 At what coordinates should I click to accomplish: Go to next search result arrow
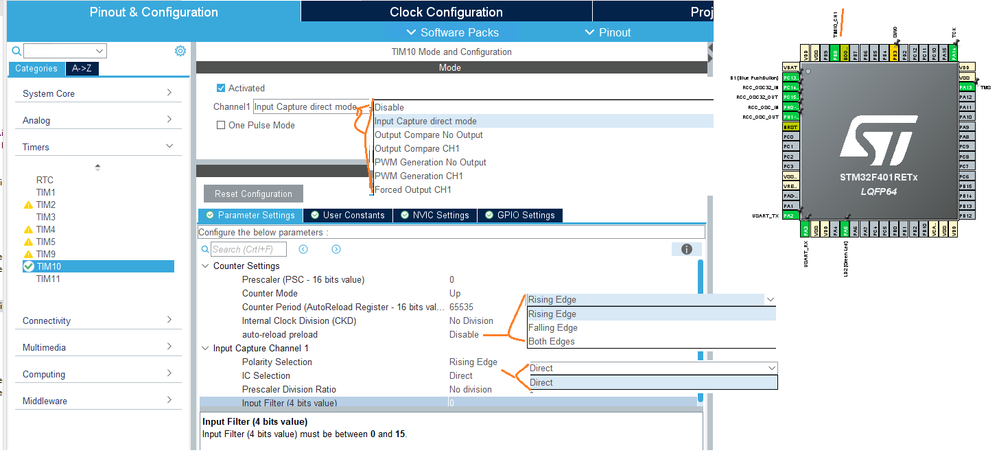pos(336,250)
